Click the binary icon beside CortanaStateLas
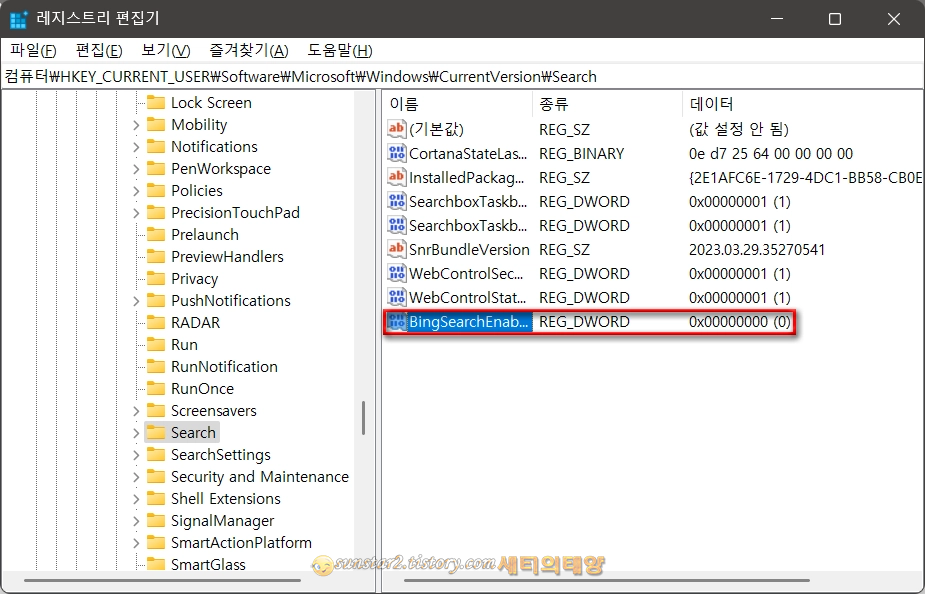This screenshot has height=594, width=925. (x=393, y=153)
